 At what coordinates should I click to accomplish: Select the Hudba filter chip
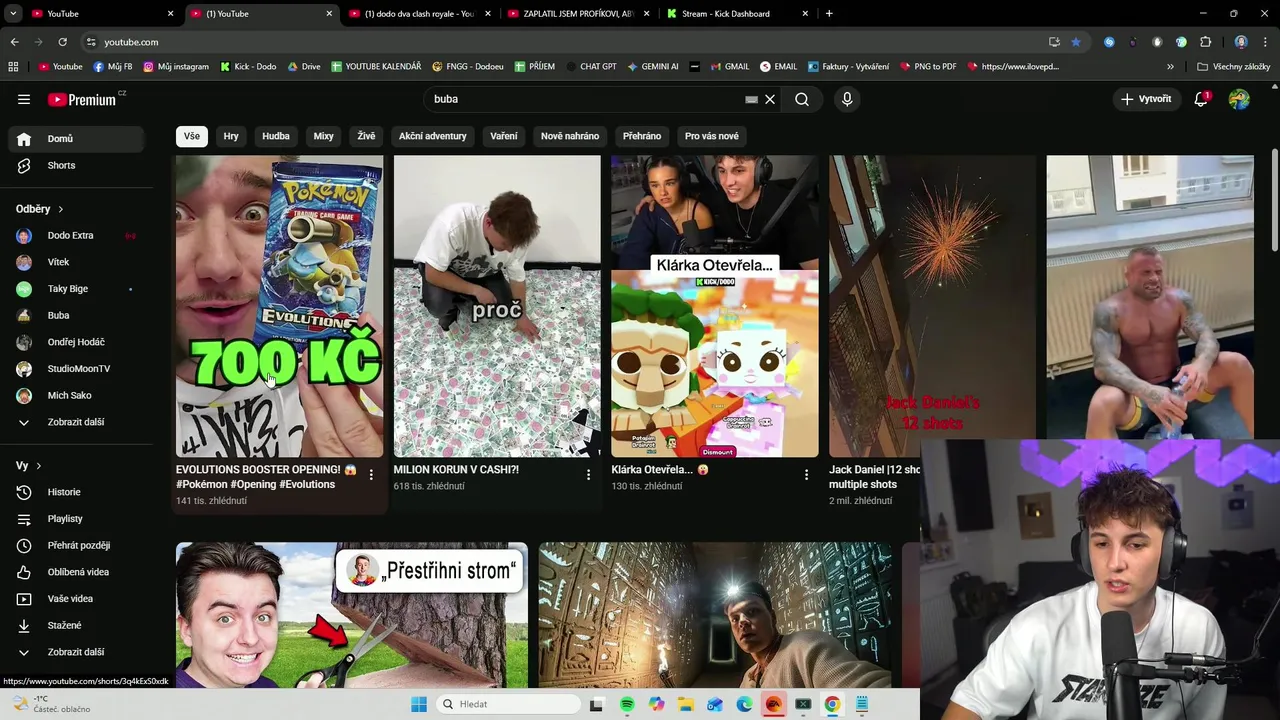click(276, 136)
